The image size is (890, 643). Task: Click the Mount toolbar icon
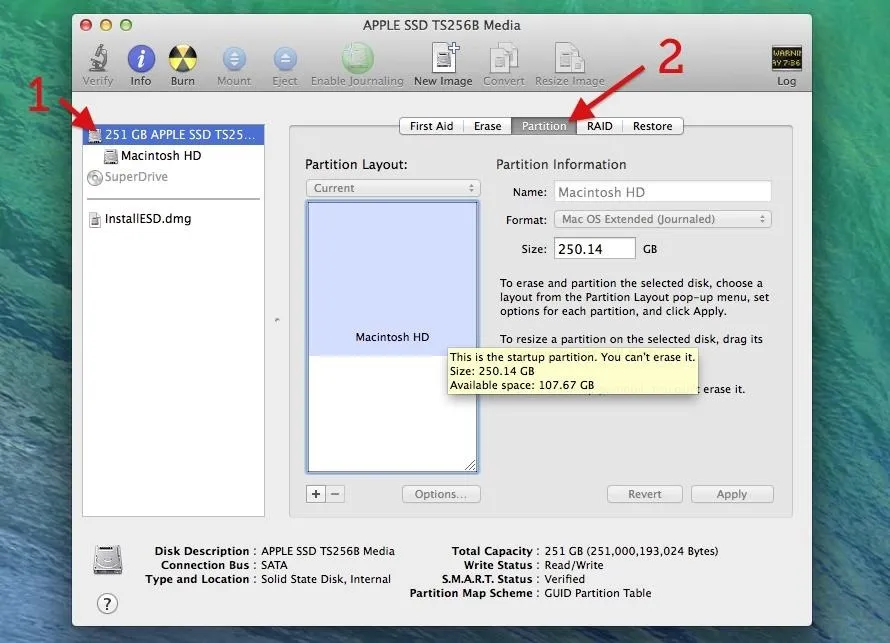[x=234, y=58]
